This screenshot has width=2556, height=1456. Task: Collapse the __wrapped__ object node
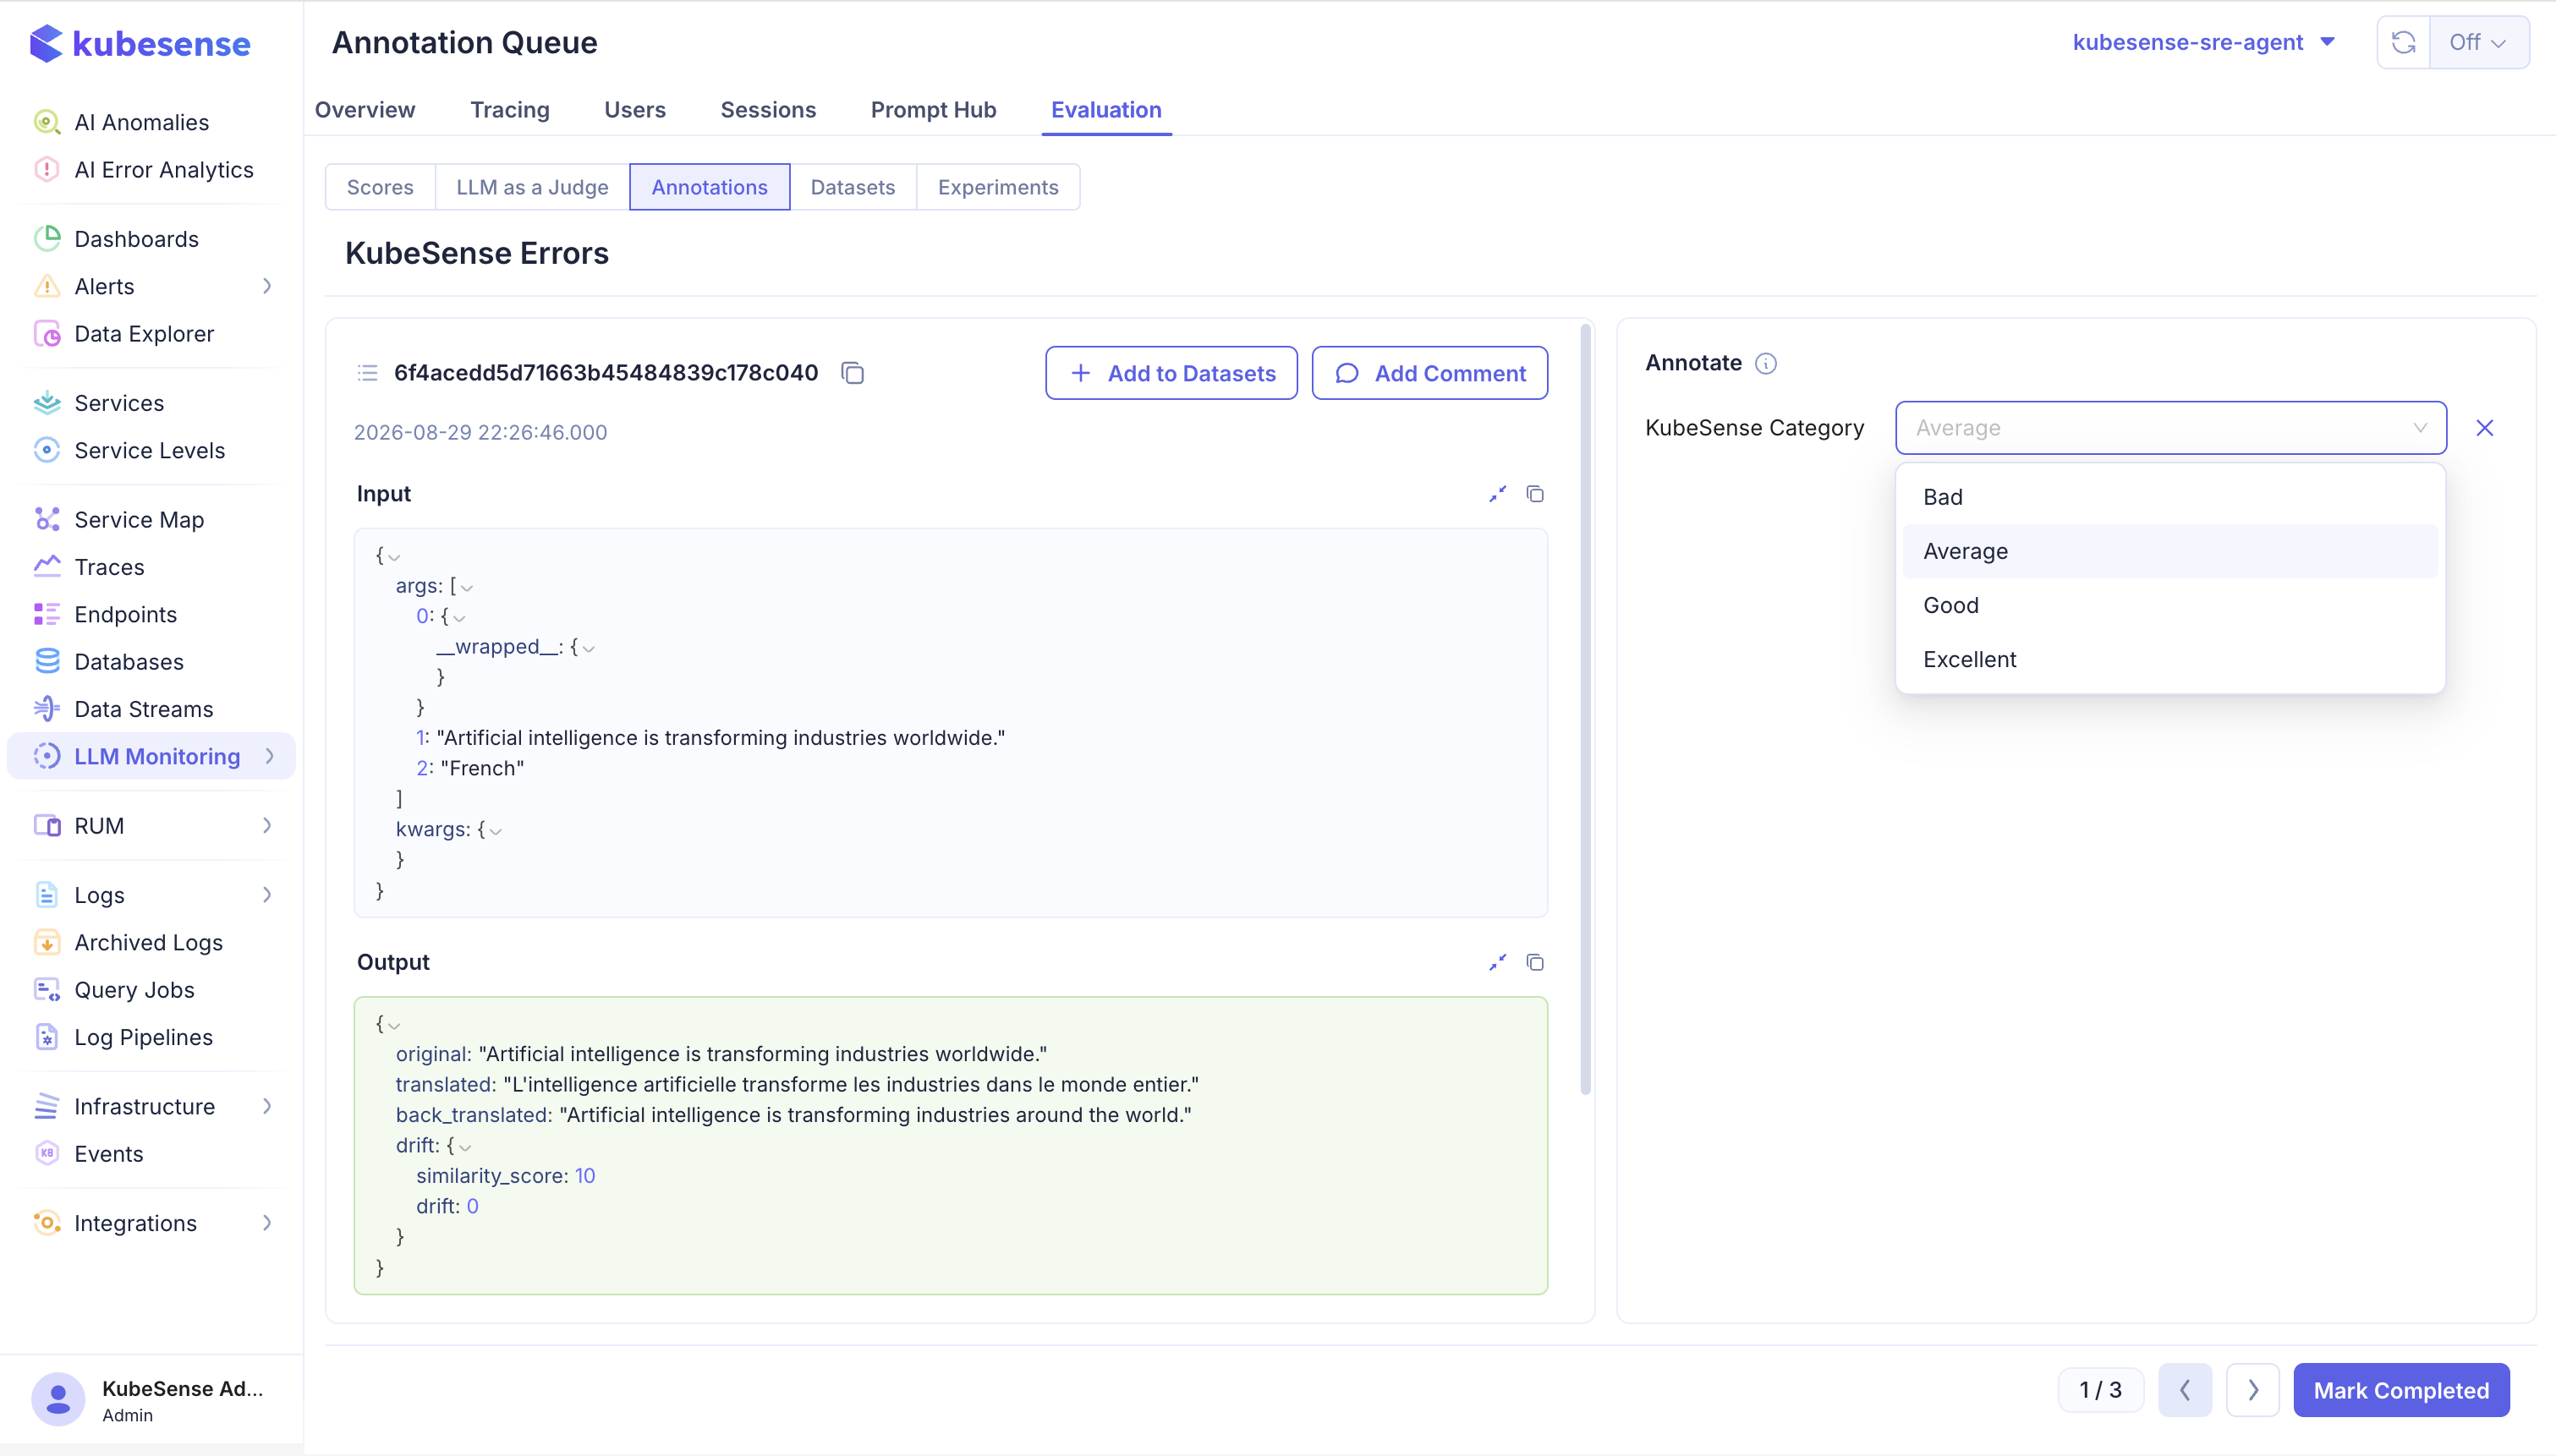click(589, 649)
